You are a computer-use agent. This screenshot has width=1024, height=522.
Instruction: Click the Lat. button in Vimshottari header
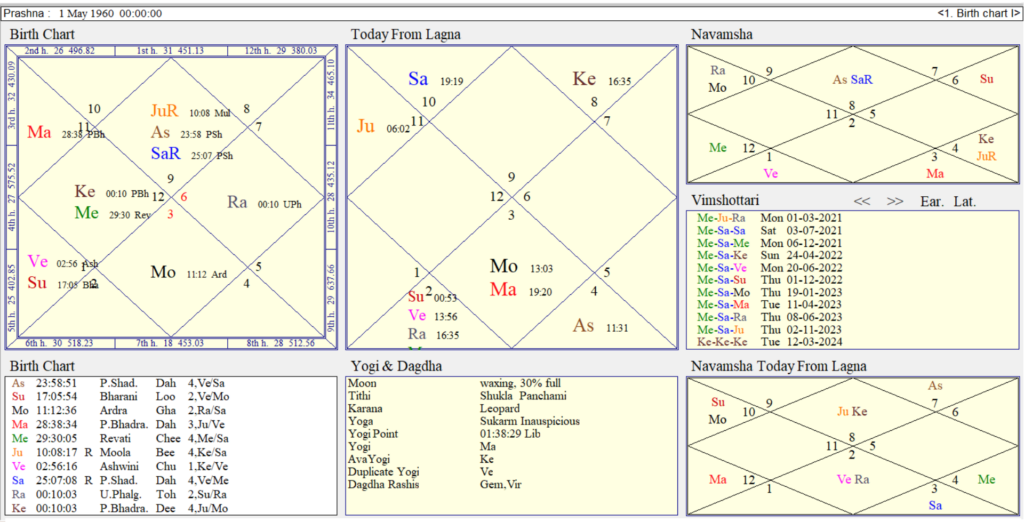[x=965, y=201]
